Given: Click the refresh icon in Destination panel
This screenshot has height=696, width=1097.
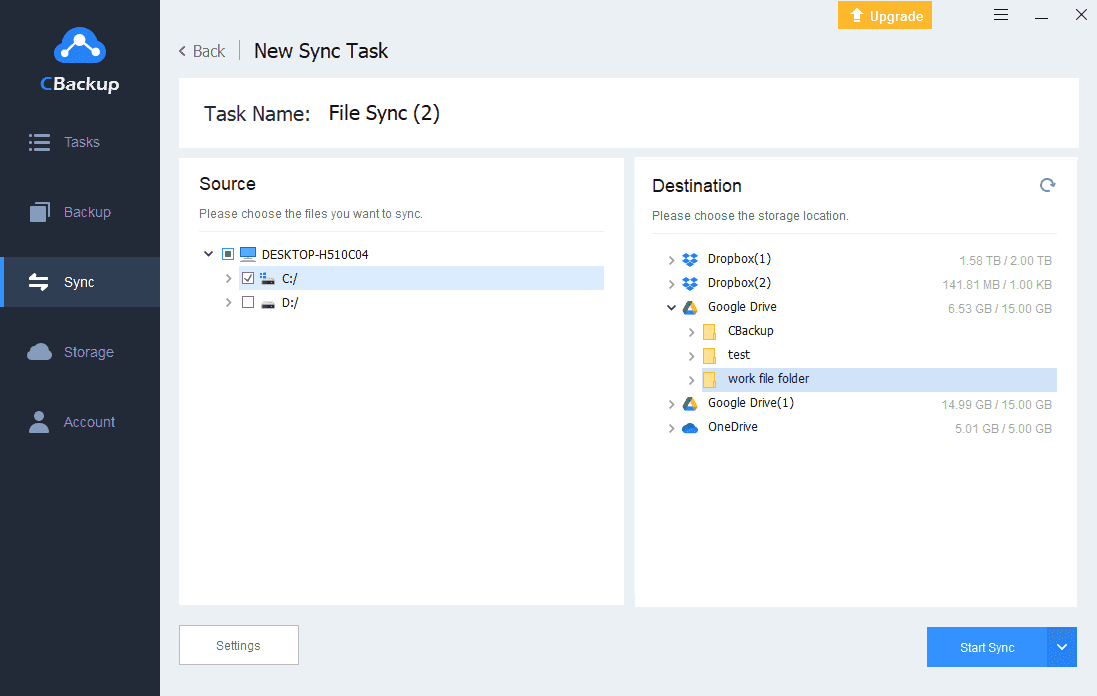Looking at the screenshot, I should [x=1047, y=185].
